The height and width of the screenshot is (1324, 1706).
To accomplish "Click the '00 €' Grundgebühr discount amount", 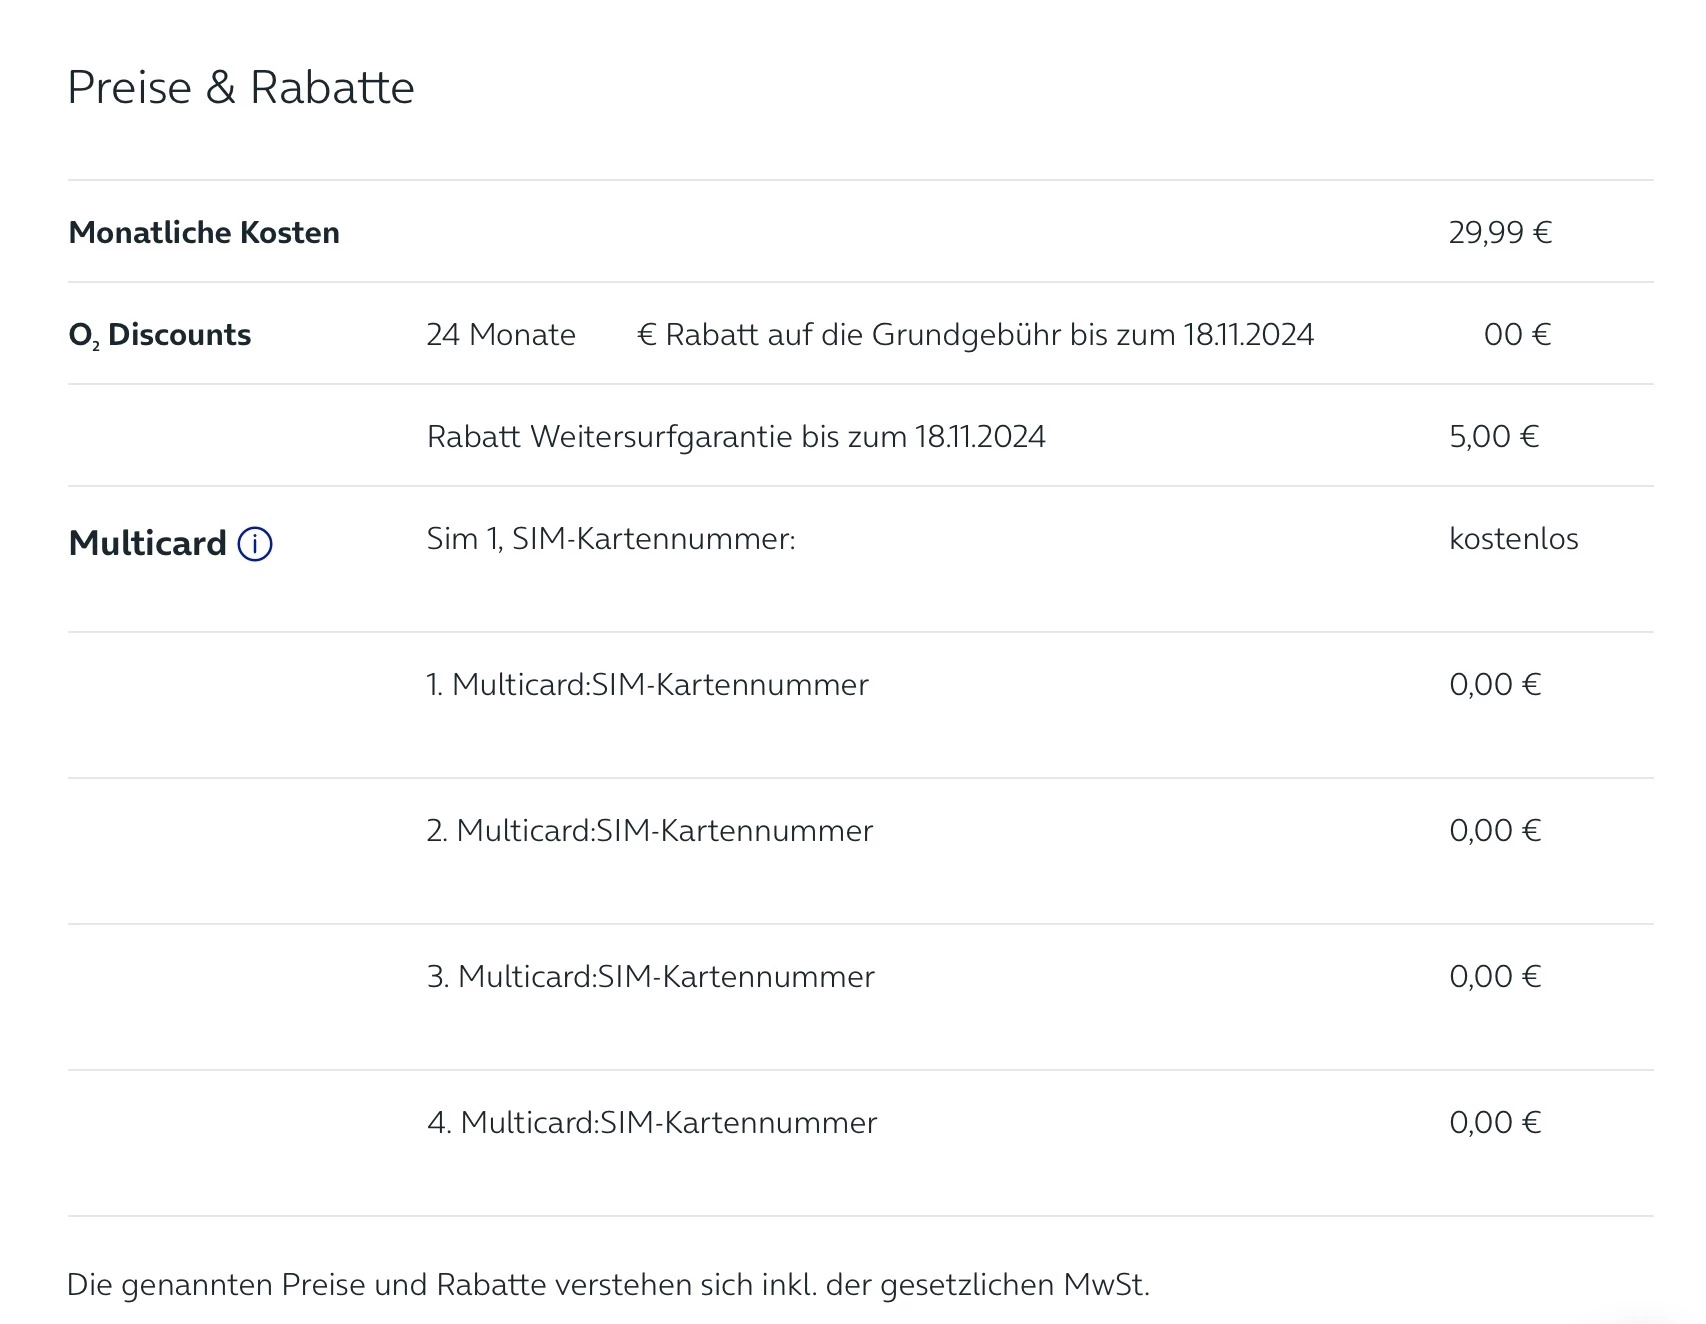I will 1516,335.
